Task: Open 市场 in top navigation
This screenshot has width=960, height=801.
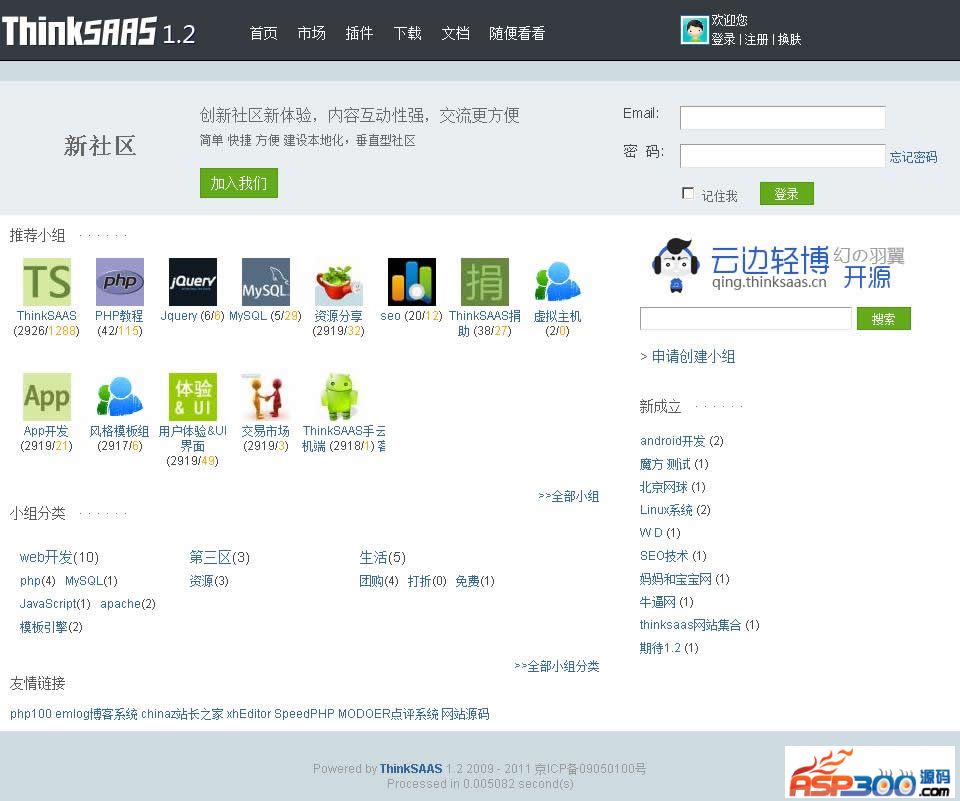Action: [x=311, y=33]
